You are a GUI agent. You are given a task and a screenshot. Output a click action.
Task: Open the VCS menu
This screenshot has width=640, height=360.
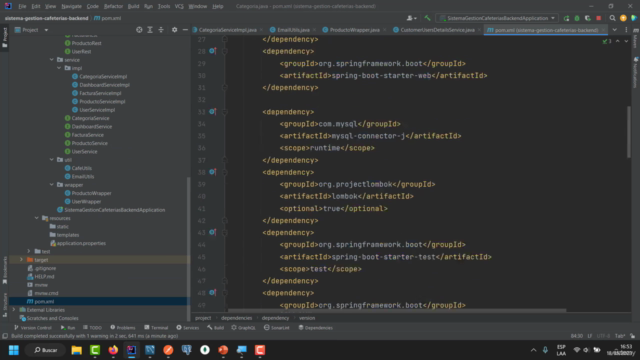click(x=179, y=6)
